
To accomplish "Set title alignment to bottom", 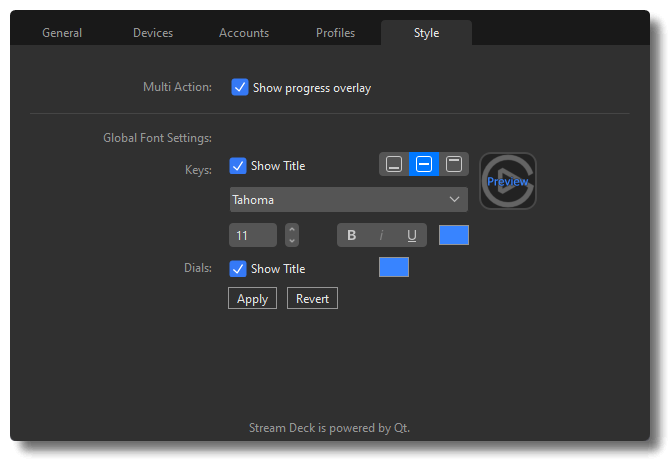I will pos(394,164).
